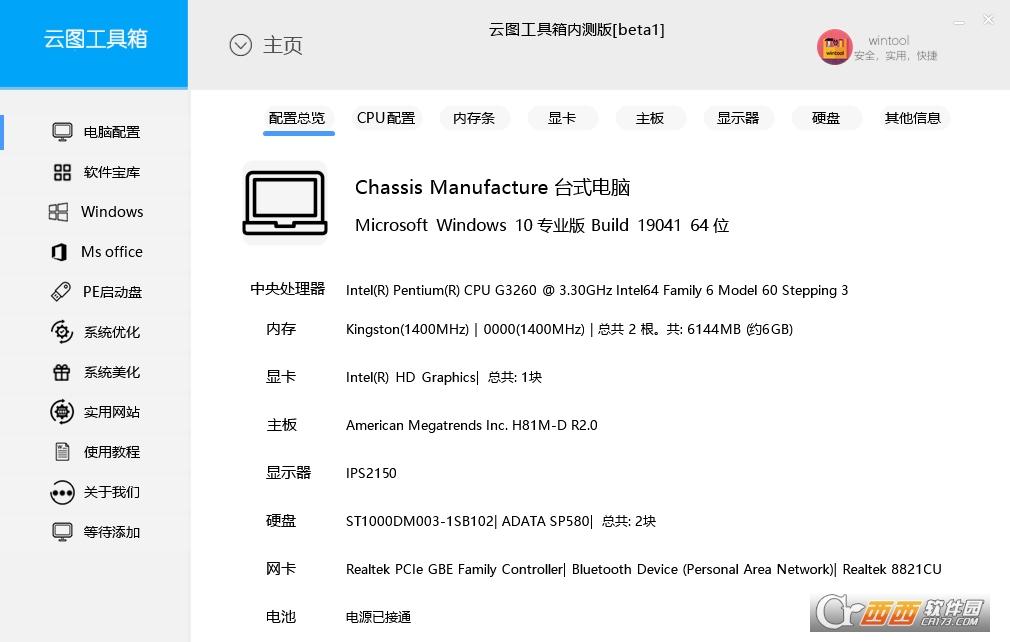Click the 电源已接通 battery status
The height and width of the screenshot is (642, 1010).
pos(378,618)
